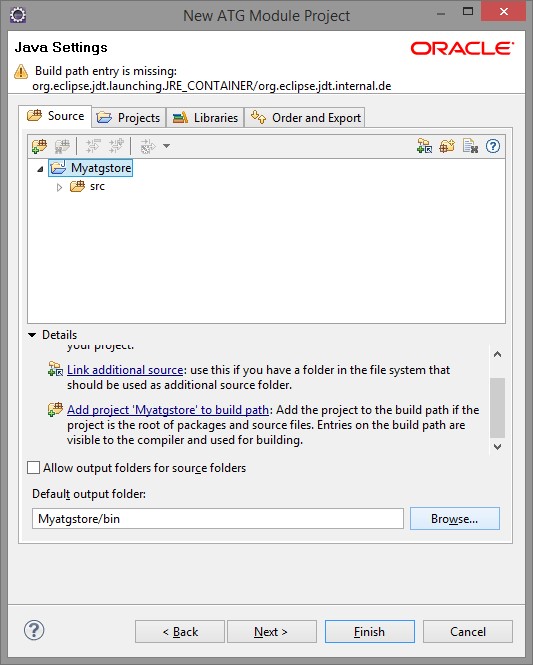The height and width of the screenshot is (665, 533).
Task: Click the grayed Remove source folder icon
Action: (x=62, y=146)
